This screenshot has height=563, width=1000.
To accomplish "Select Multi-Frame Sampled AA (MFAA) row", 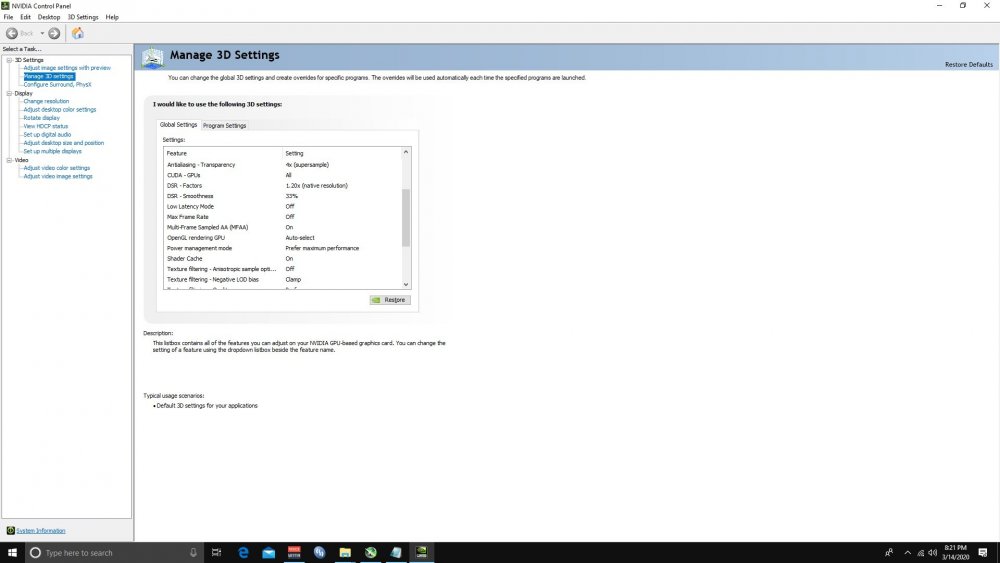I will tap(283, 227).
